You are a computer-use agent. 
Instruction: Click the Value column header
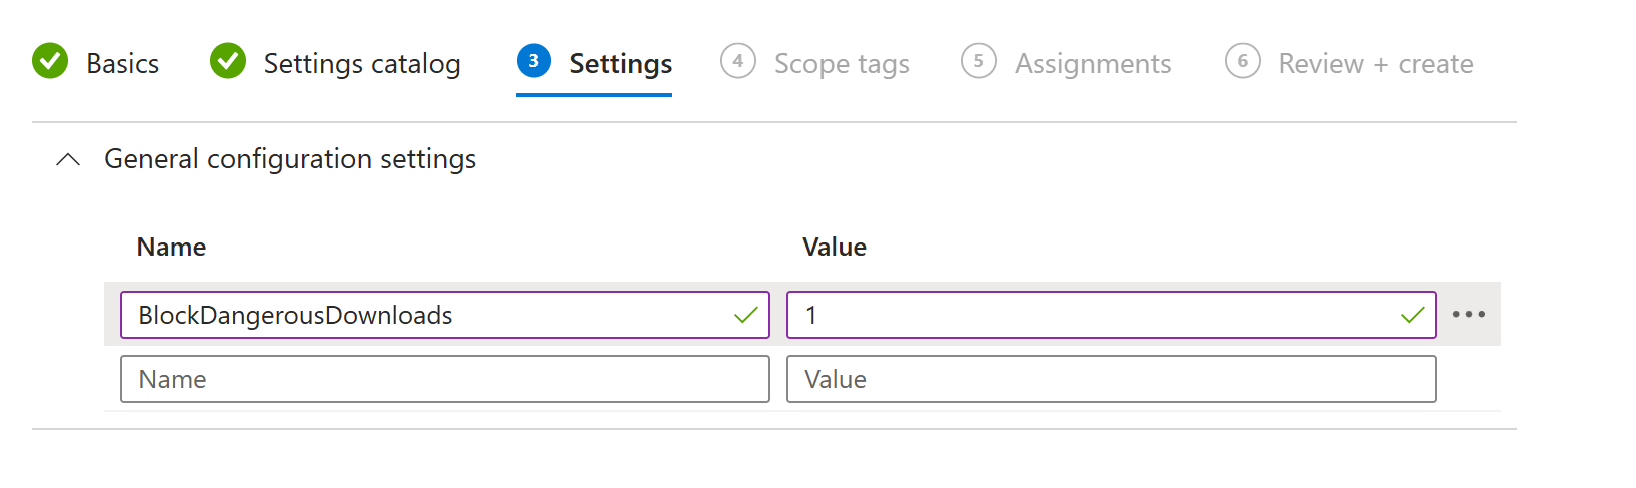[835, 247]
